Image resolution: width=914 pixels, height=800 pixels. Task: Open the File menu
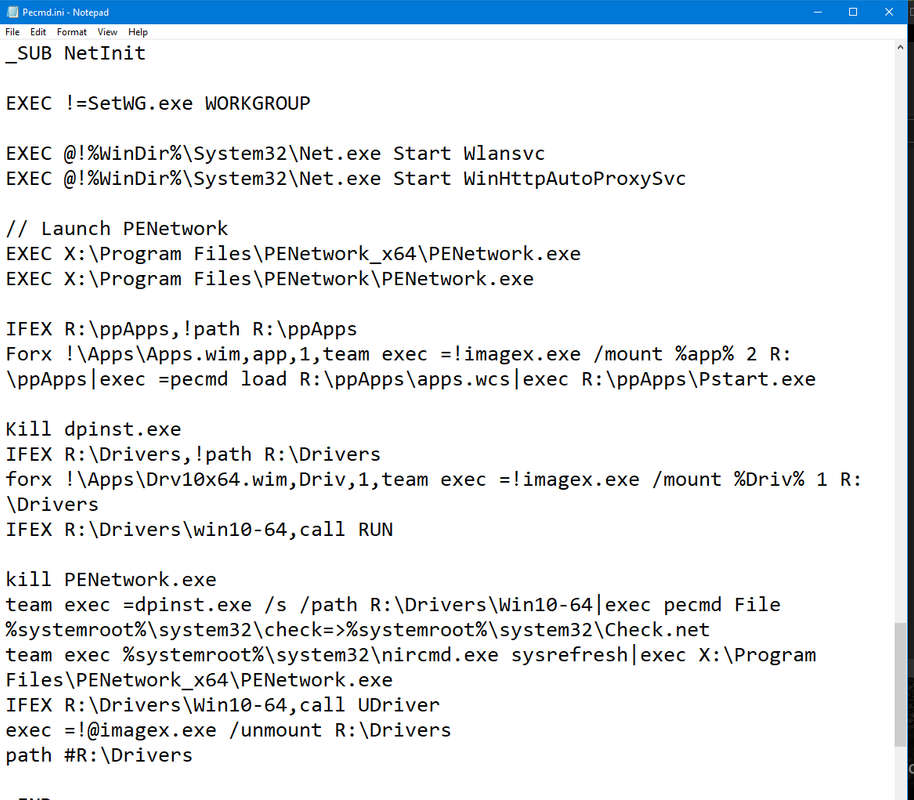click(12, 32)
